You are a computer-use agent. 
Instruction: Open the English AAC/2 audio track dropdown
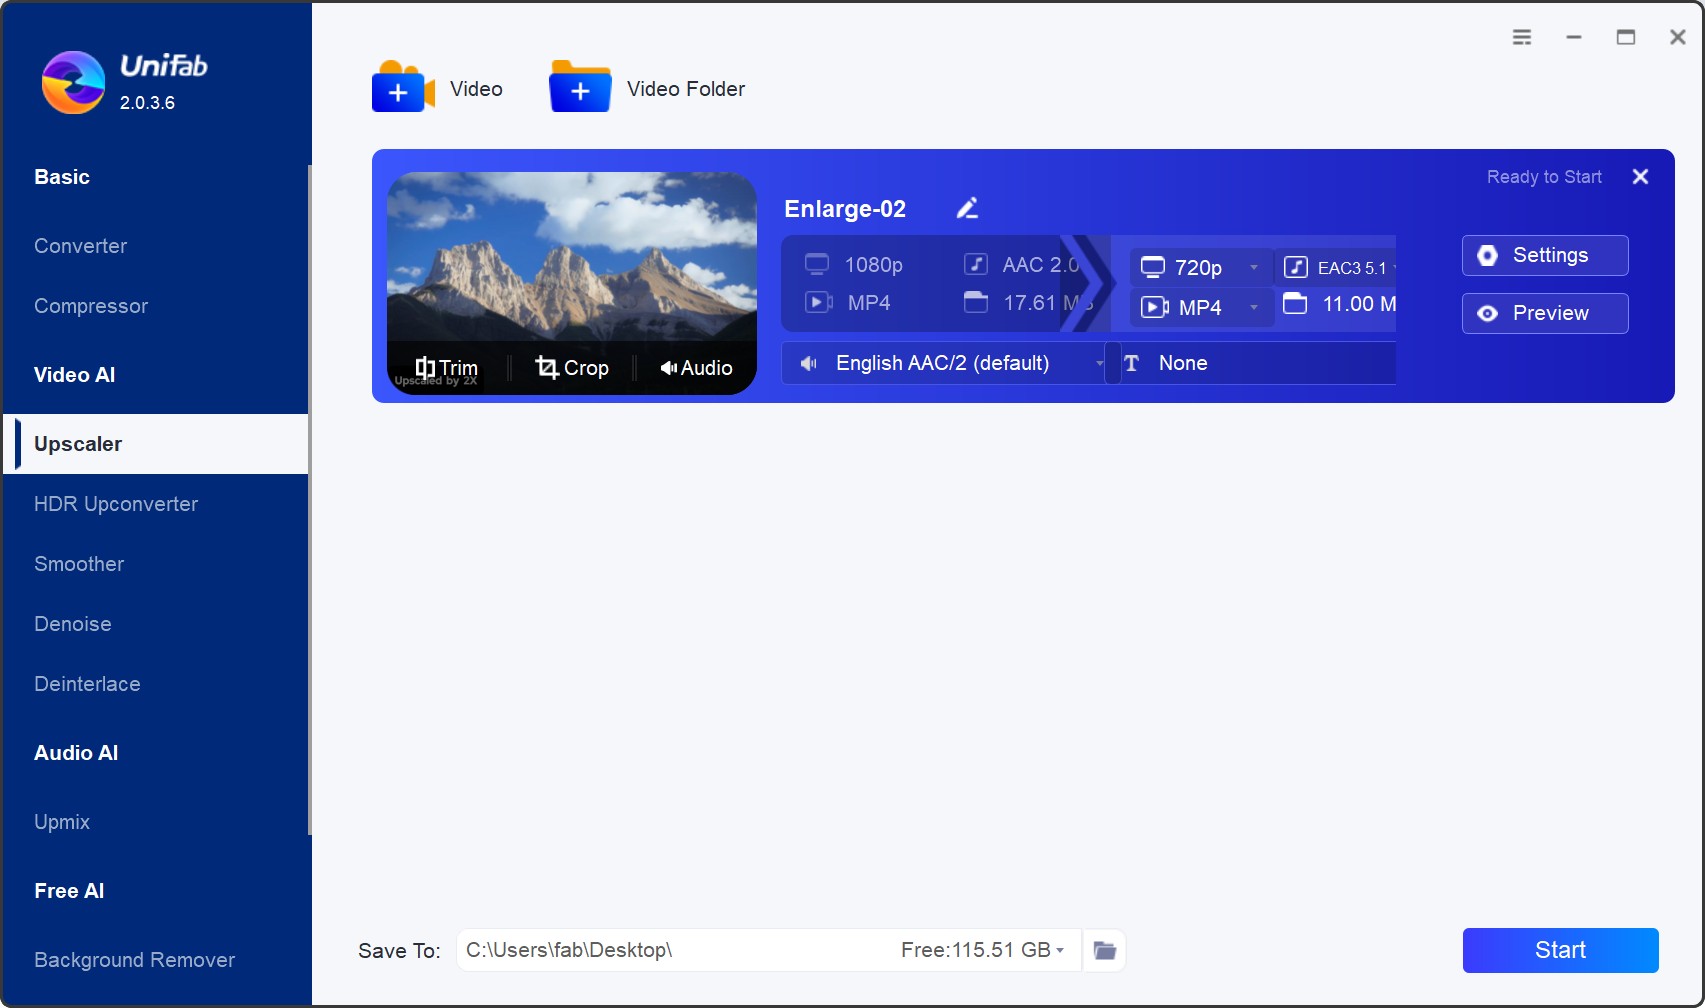pyautogui.click(x=943, y=363)
